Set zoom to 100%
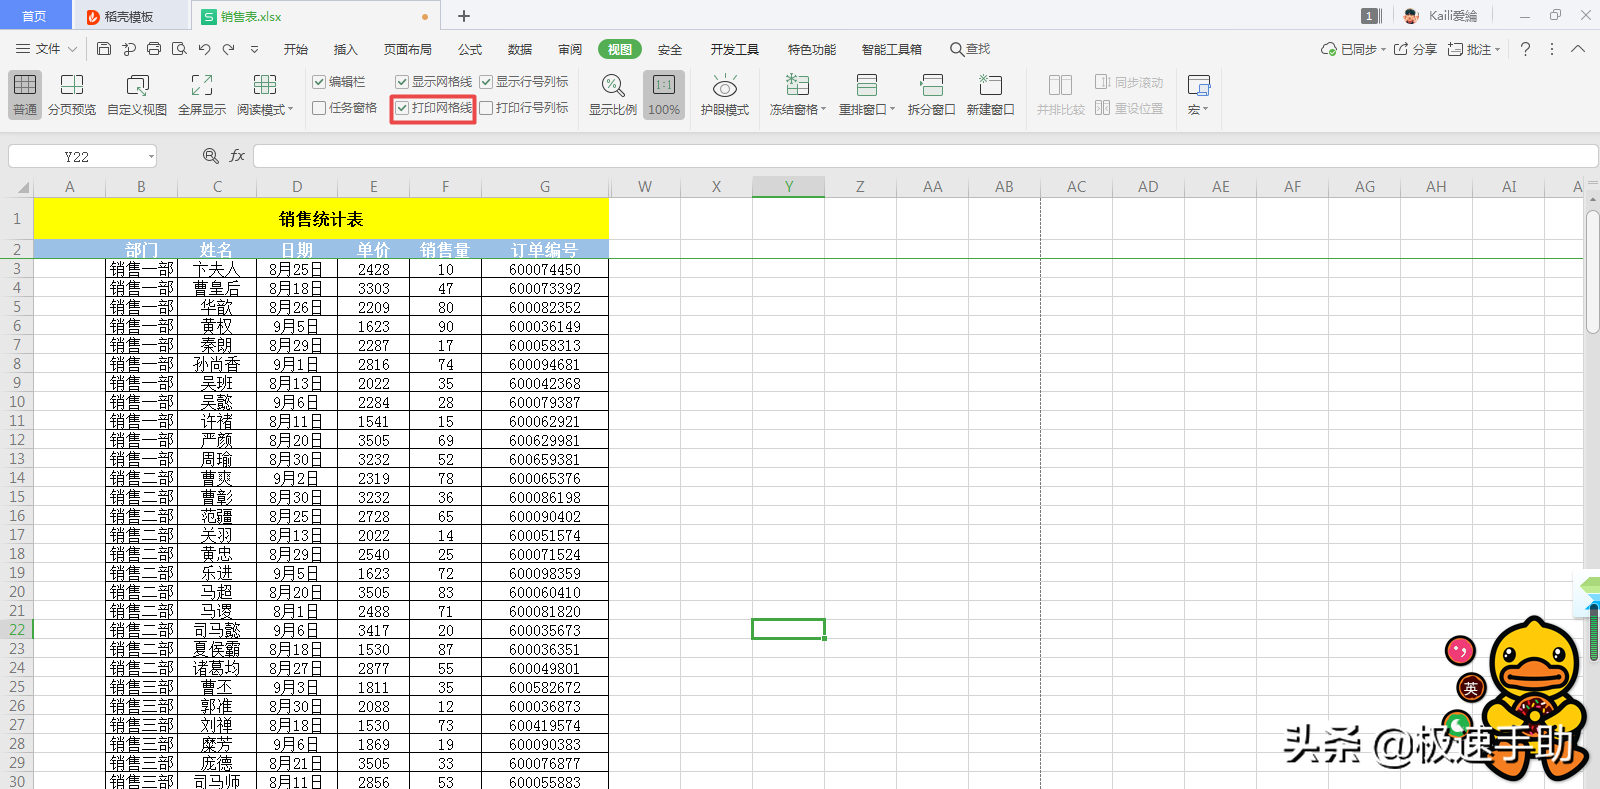 point(664,95)
